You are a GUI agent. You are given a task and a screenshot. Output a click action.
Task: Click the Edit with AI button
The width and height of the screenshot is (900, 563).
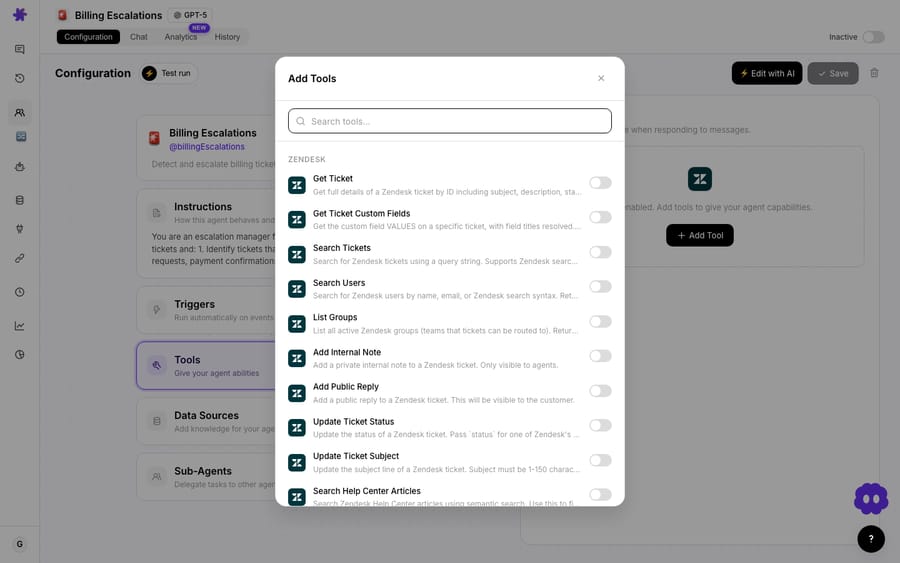(767, 73)
